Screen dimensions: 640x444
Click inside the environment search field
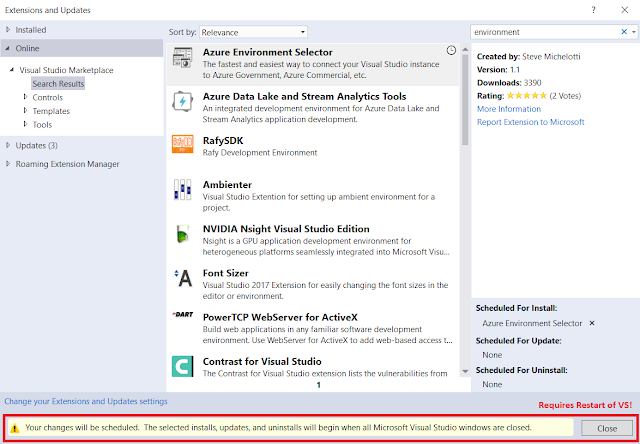click(x=544, y=32)
